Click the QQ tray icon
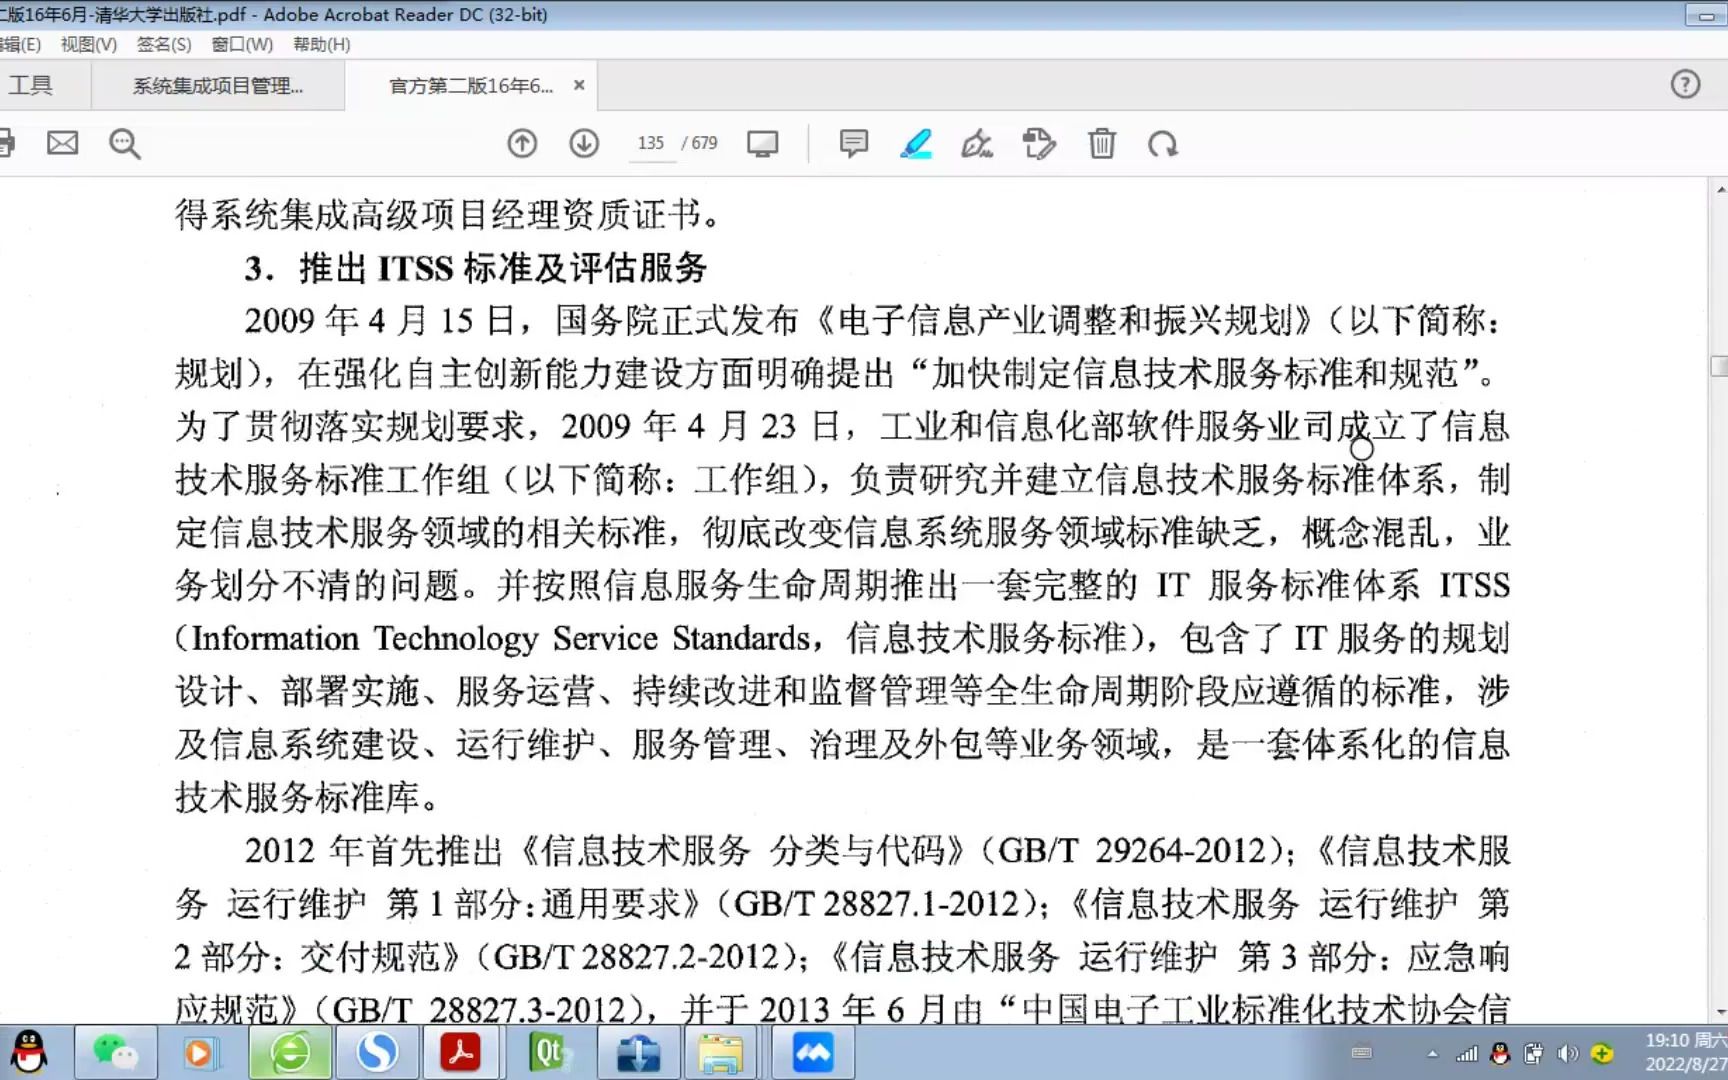 [1500, 1053]
